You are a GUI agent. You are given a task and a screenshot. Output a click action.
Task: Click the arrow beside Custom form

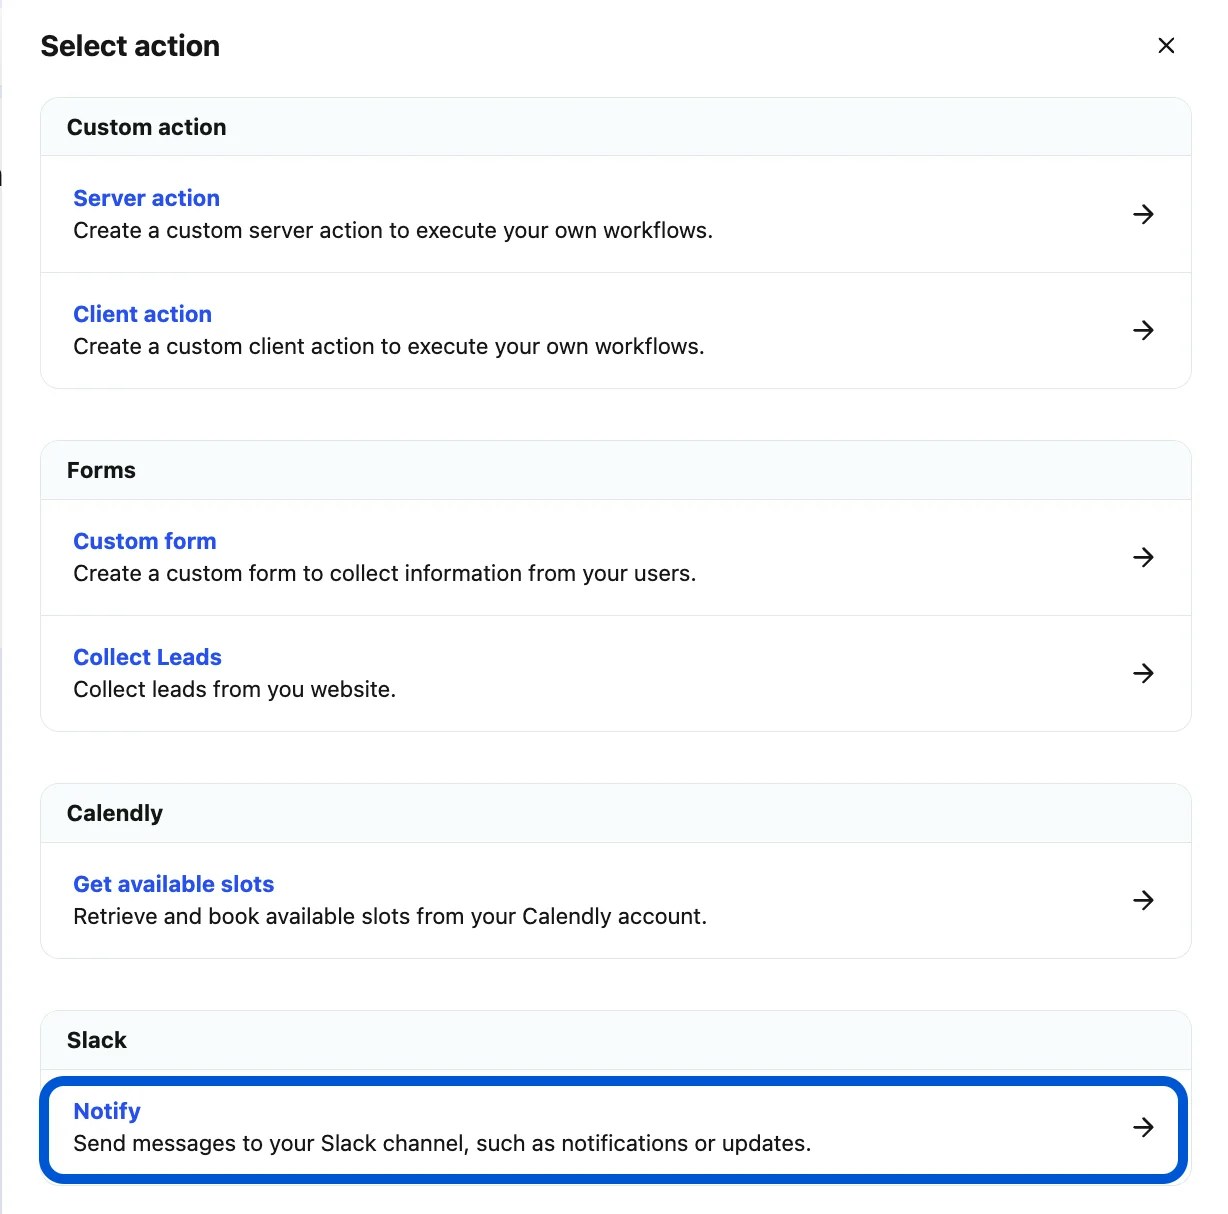pos(1144,557)
